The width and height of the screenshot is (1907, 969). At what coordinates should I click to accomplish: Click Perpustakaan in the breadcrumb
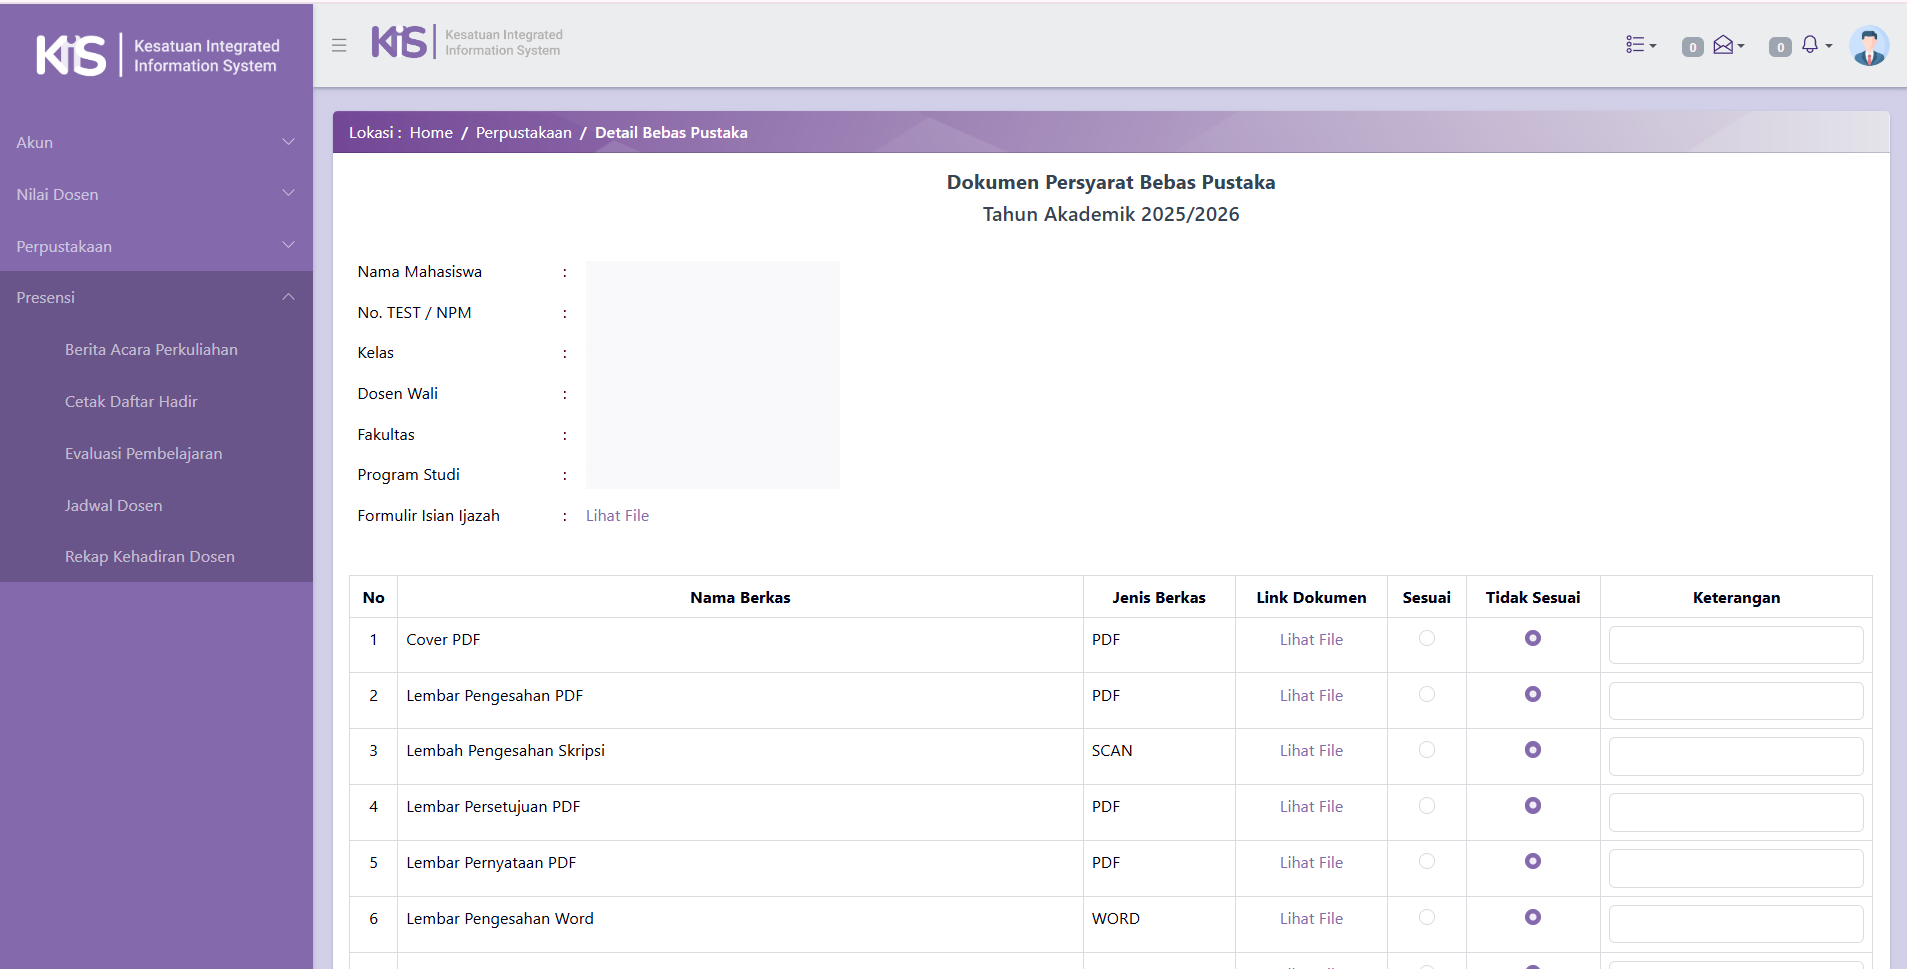click(x=523, y=132)
